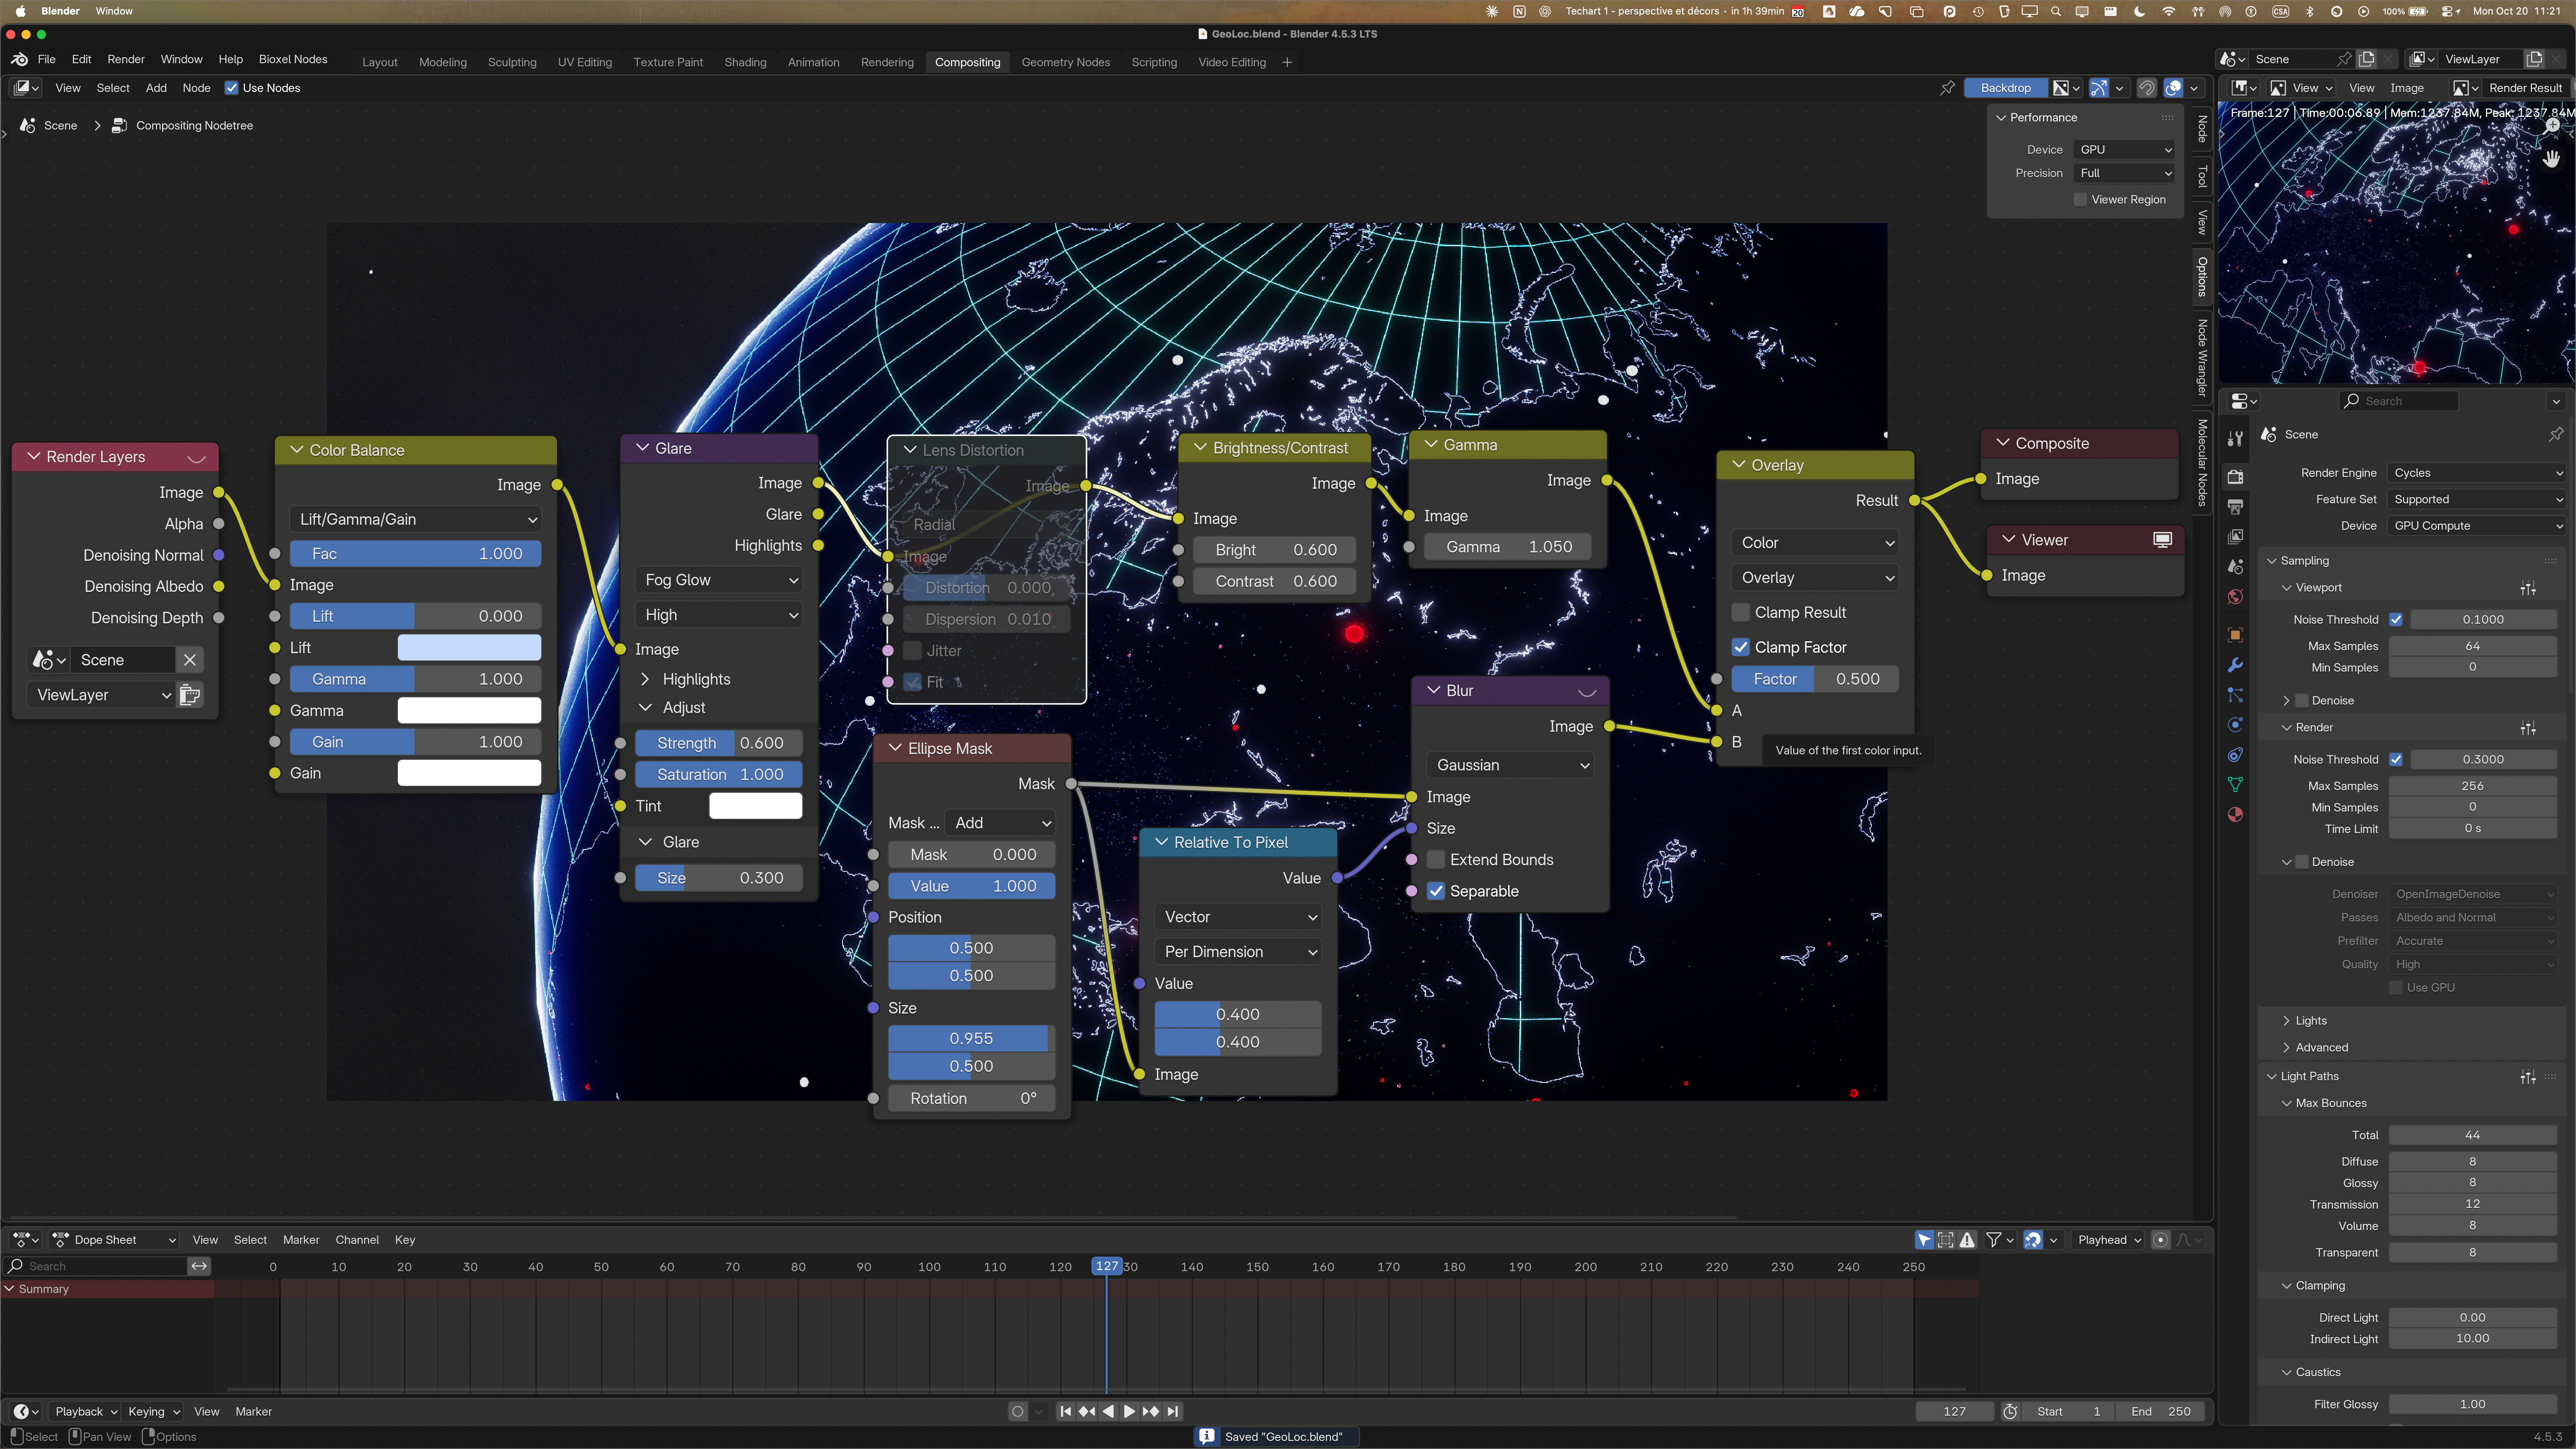The height and width of the screenshot is (1449, 2576).
Task: Open the Object properties tab icon
Action: (x=2235, y=635)
